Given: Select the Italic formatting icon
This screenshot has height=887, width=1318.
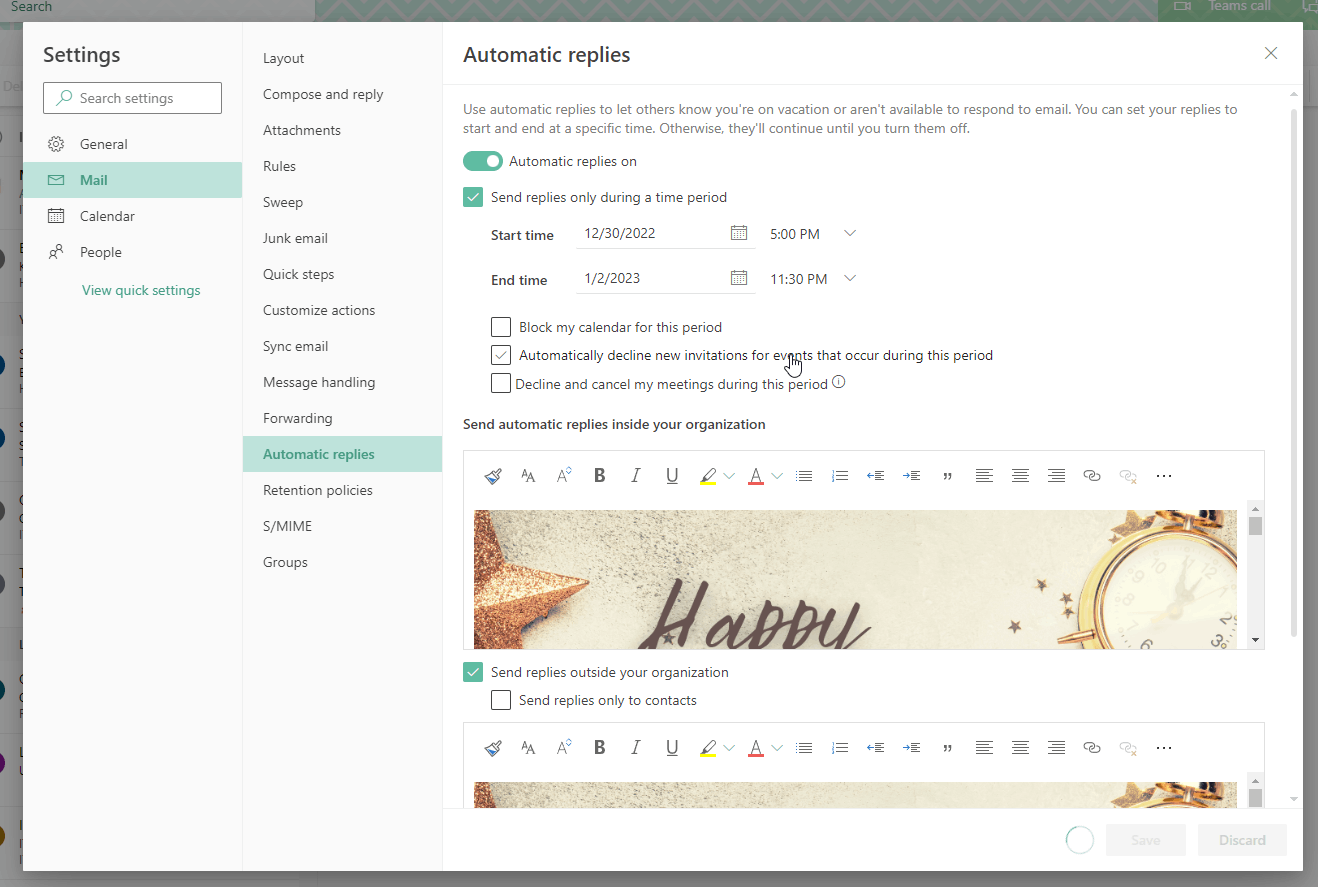Looking at the screenshot, I should coord(635,475).
